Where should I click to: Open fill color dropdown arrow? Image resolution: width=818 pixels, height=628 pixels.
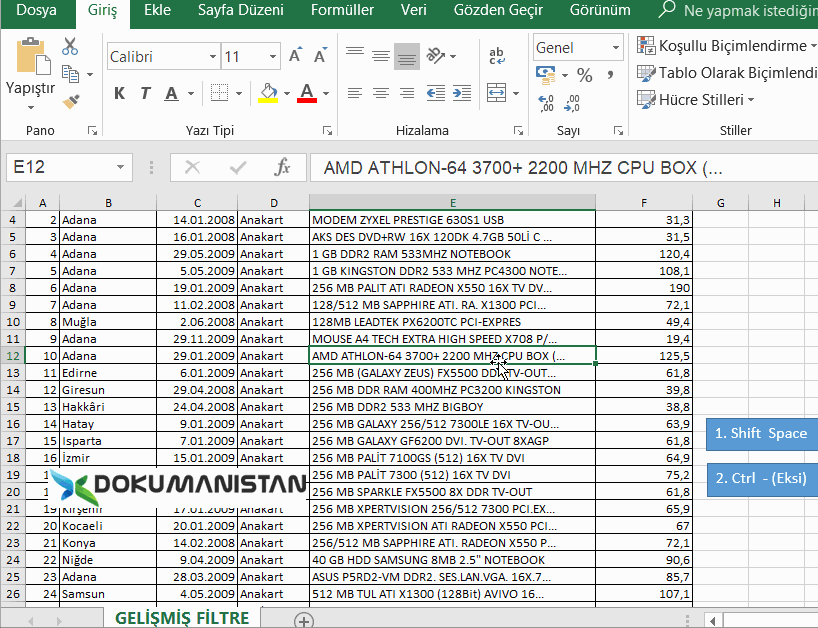coord(287,93)
